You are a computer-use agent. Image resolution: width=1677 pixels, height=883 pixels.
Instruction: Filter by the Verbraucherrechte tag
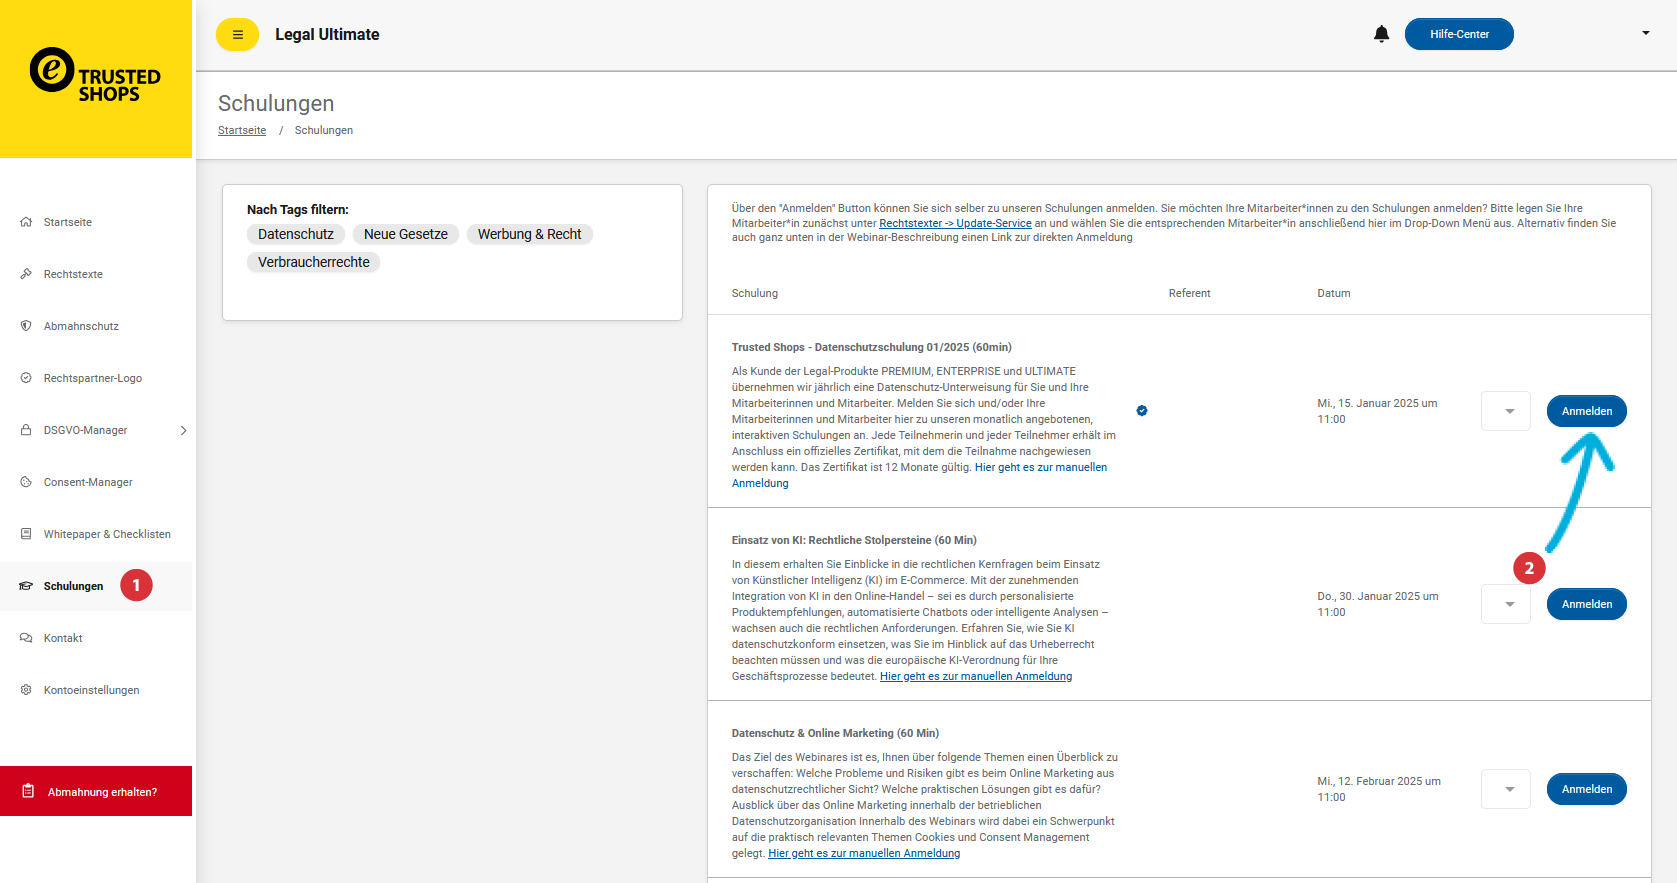coord(314,262)
